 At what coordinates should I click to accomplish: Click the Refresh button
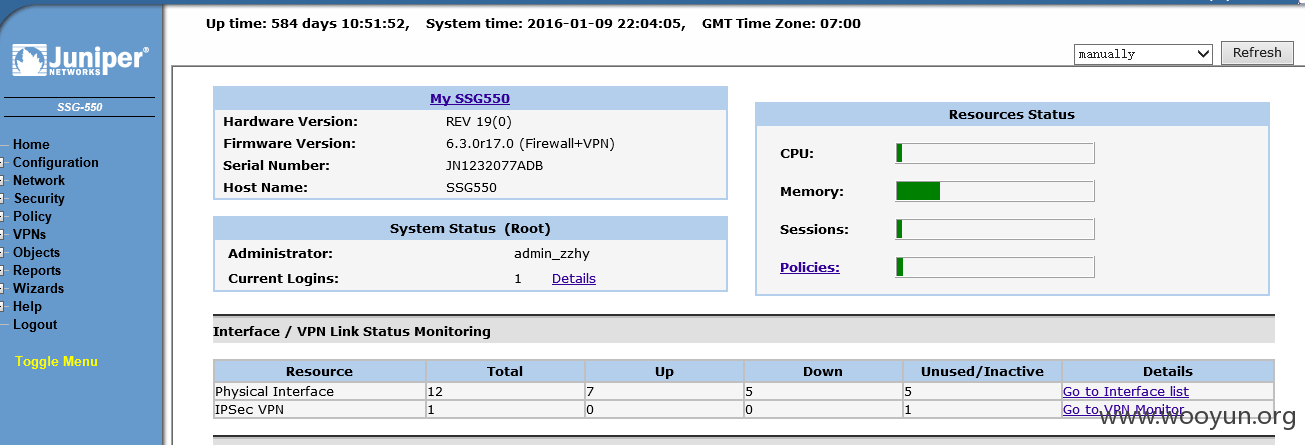click(1257, 53)
